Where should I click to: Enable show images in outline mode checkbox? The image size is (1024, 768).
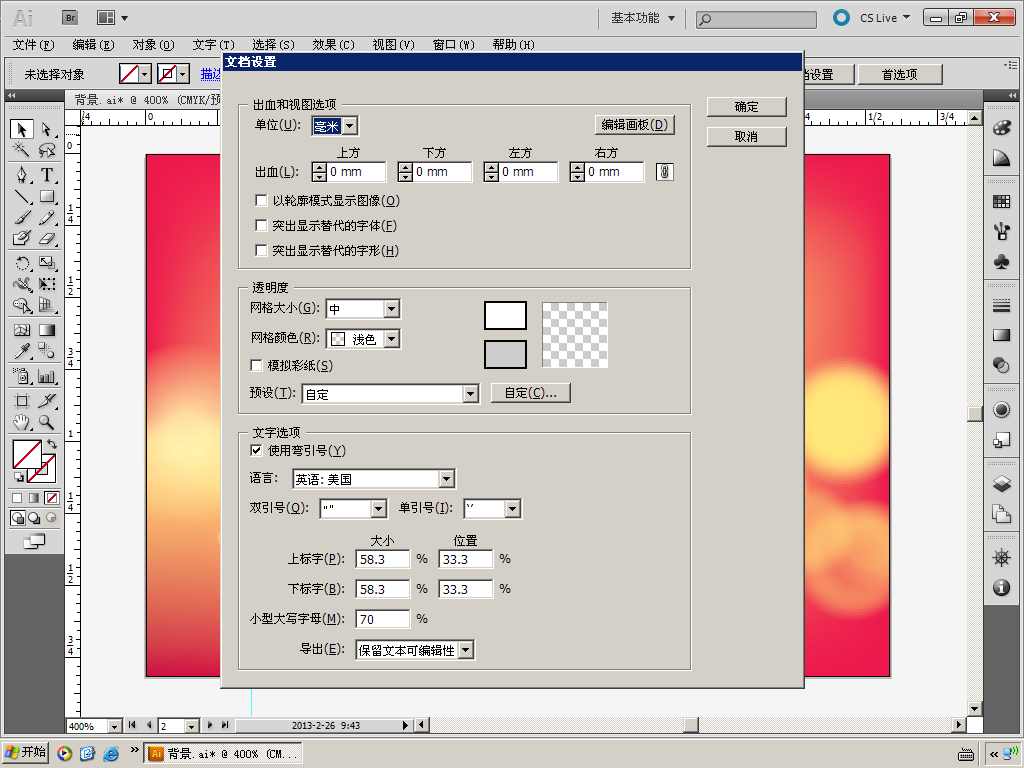[x=261, y=200]
